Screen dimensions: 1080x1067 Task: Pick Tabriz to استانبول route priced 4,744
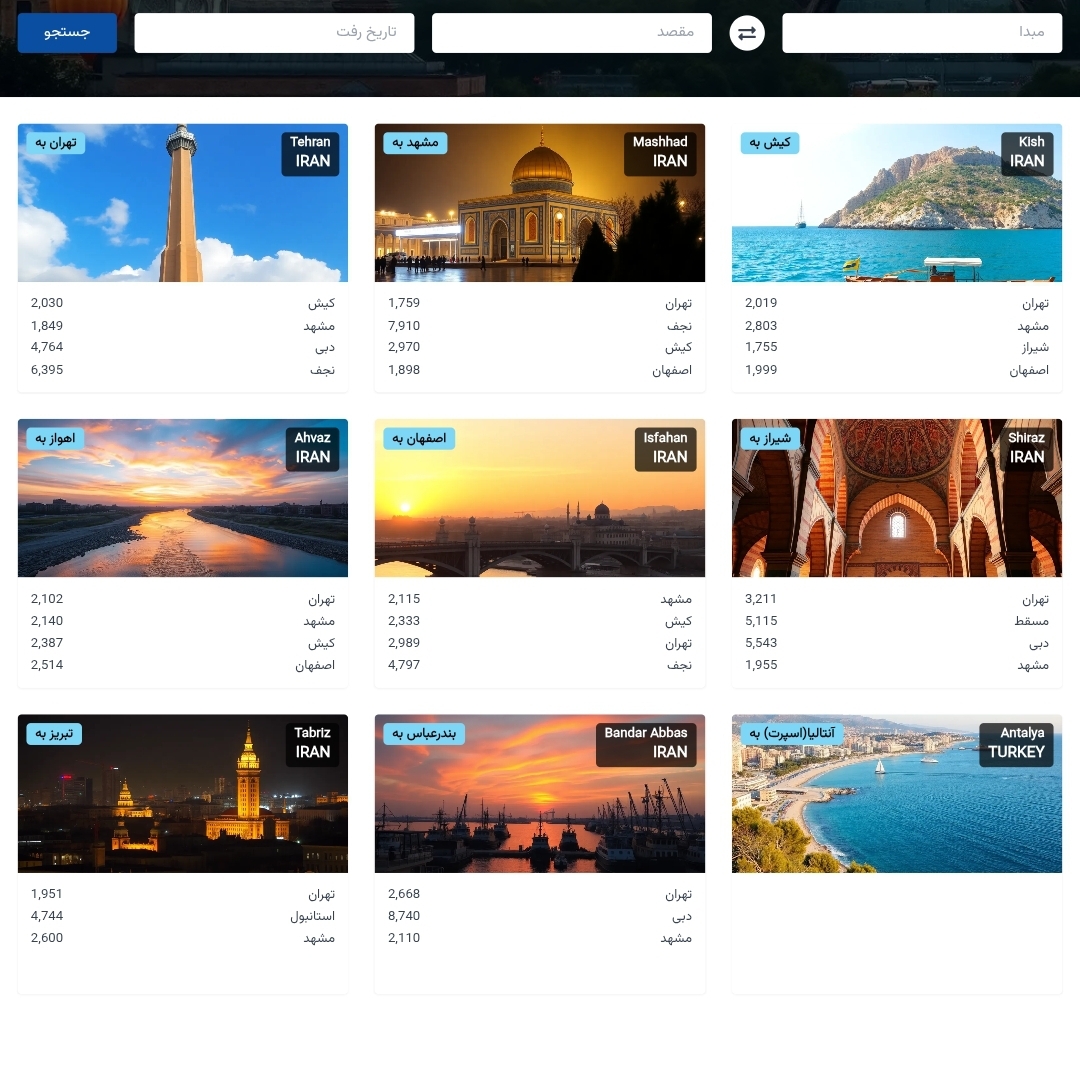point(183,916)
